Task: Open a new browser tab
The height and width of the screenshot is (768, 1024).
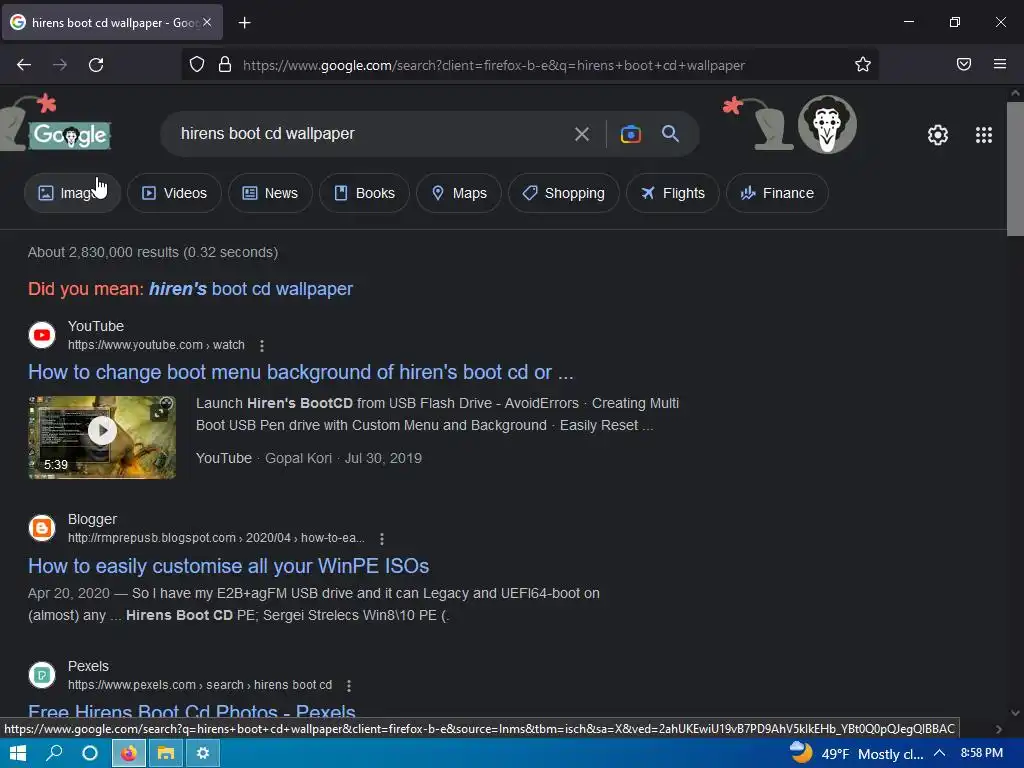Action: point(244,23)
